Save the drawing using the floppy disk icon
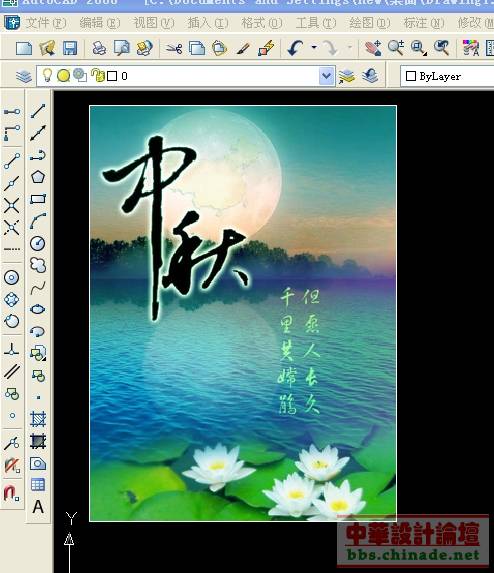The height and width of the screenshot is (573, 494). pyautogui.click(x=70, y=48)
